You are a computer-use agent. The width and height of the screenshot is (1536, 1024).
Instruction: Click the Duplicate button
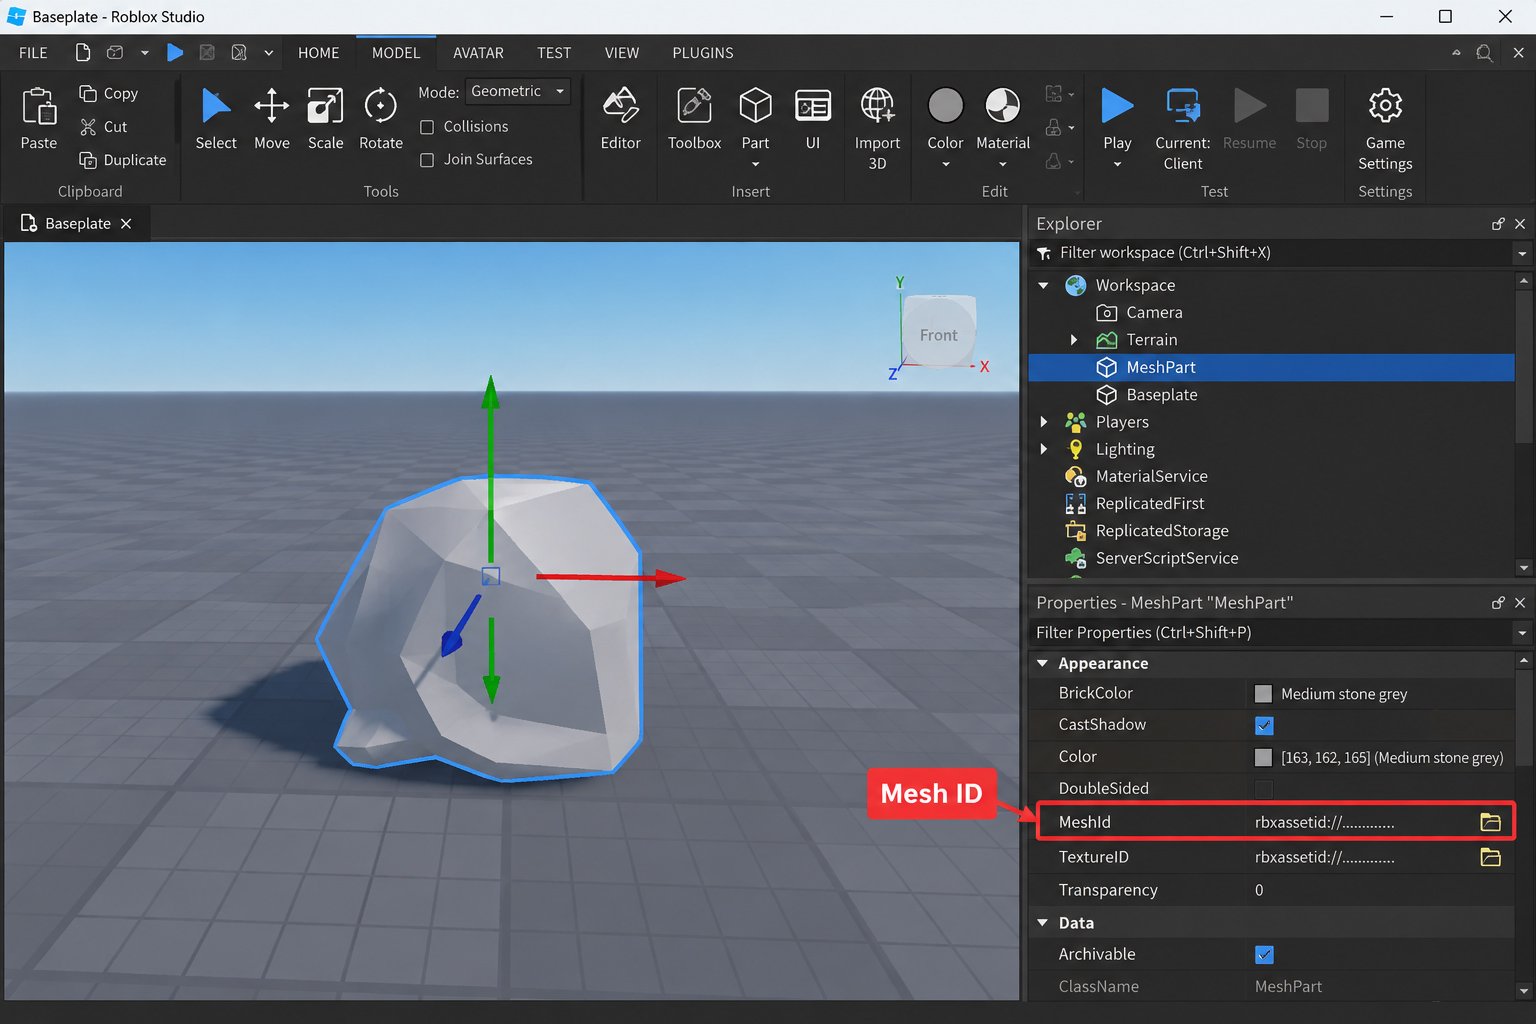click(122, 160)
